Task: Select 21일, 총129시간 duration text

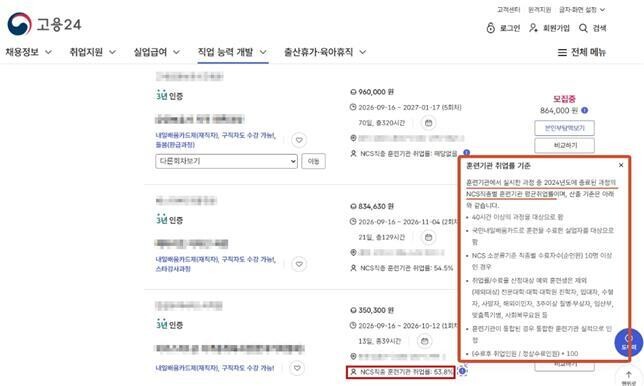Action: pyautogui.click(x=381, y=237)
